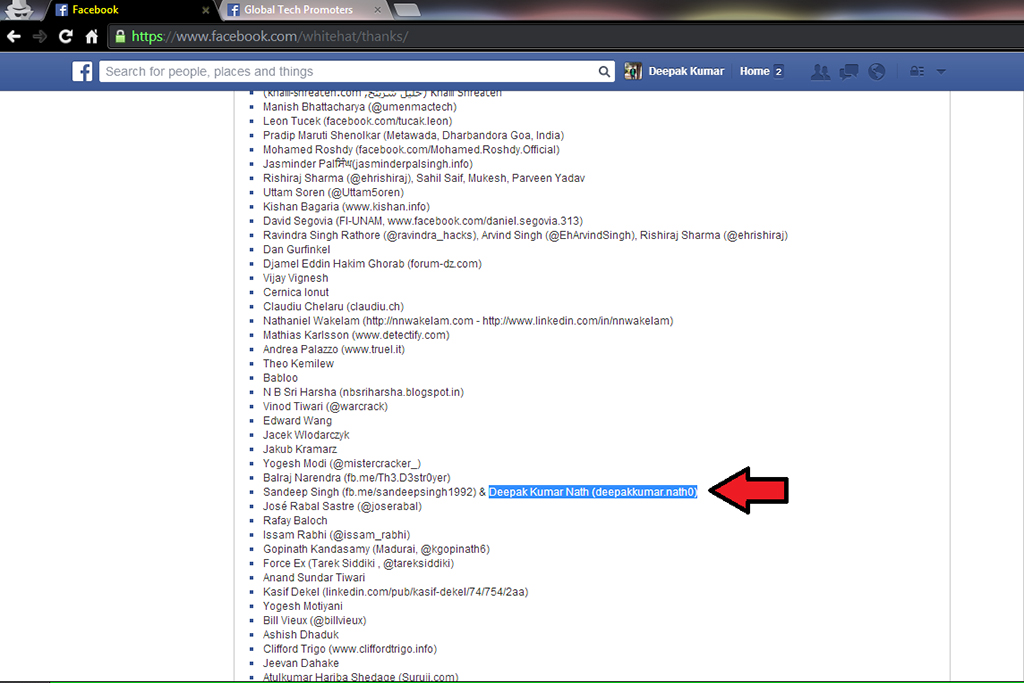The width and height of the screenshot is (1024, 683).
Task: Go back with browser back arrow
Action: tap(14, 37)
